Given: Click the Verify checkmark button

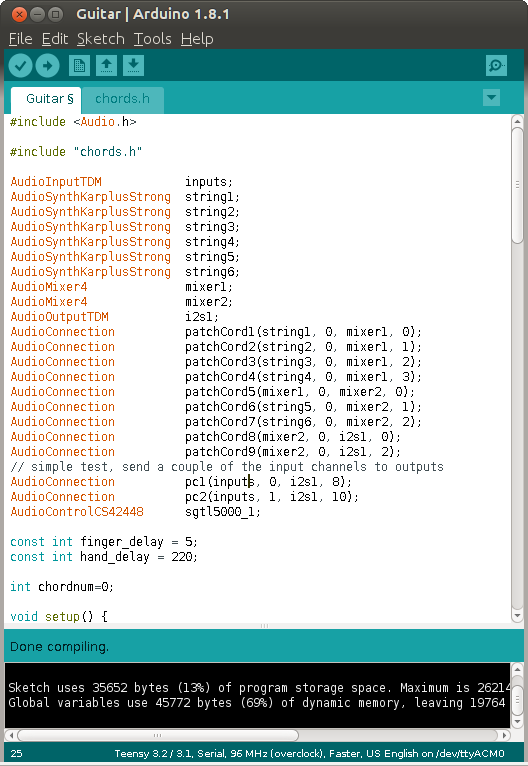Looking at the screenshot, I should [21, 65].
